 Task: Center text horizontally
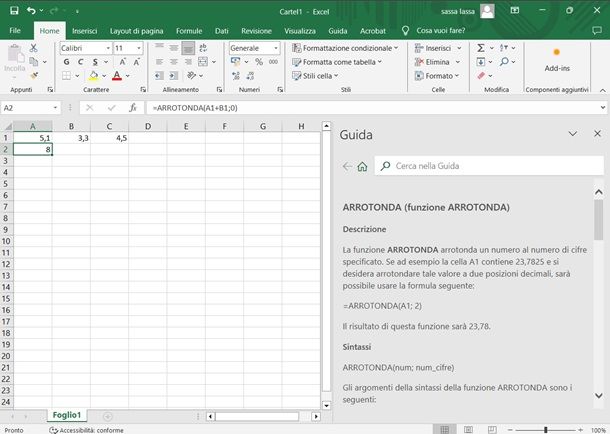[174, 61]
